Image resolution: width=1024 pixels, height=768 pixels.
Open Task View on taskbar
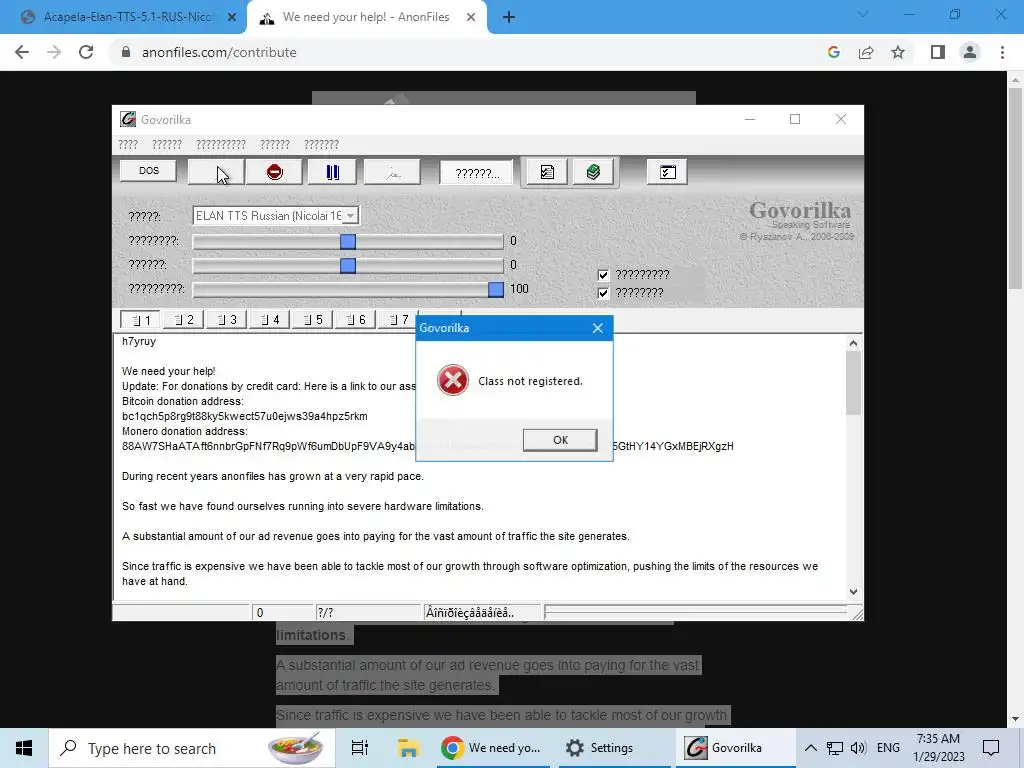pos(360,748)
